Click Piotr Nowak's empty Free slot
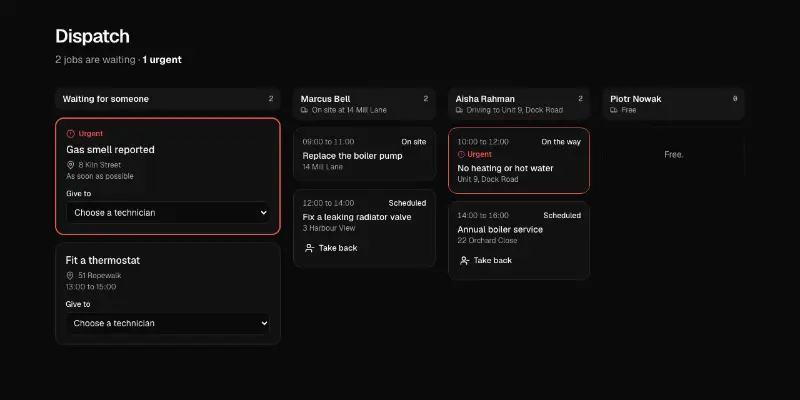Viewport: 800px width, 400px height. click(x=673, y=155)
